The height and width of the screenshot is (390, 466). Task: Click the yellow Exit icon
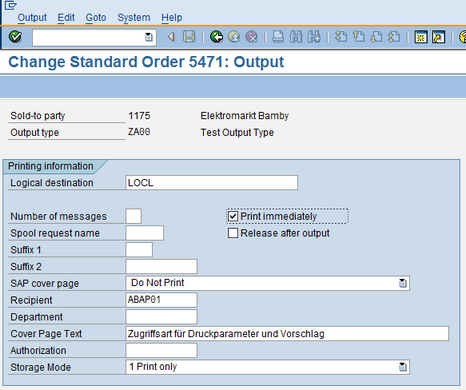[234, 37]
